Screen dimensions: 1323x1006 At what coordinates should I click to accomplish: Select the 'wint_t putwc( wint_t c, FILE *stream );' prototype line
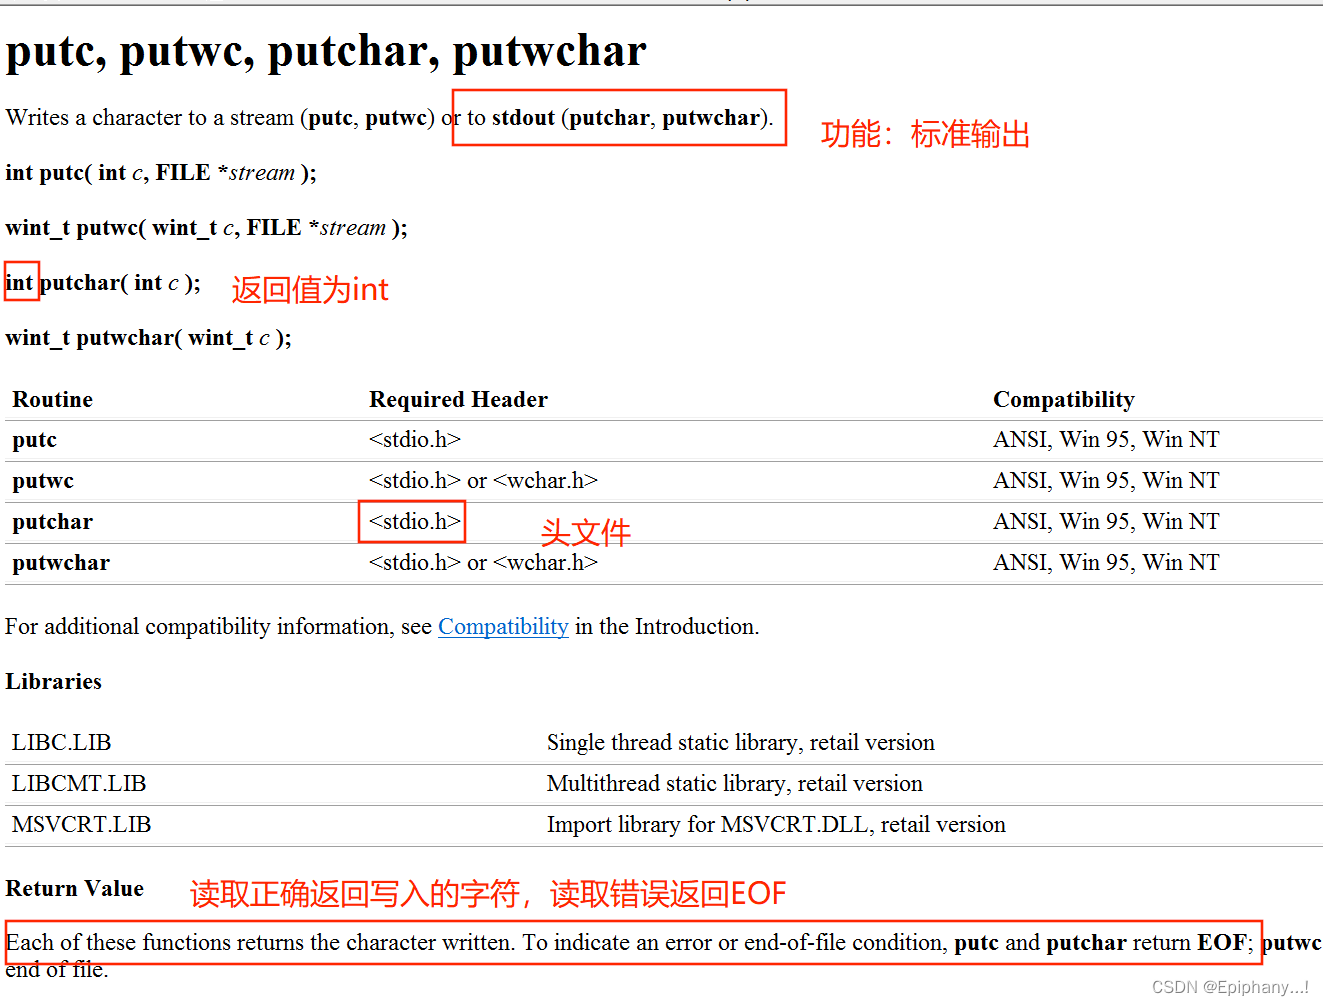point(206,228)
